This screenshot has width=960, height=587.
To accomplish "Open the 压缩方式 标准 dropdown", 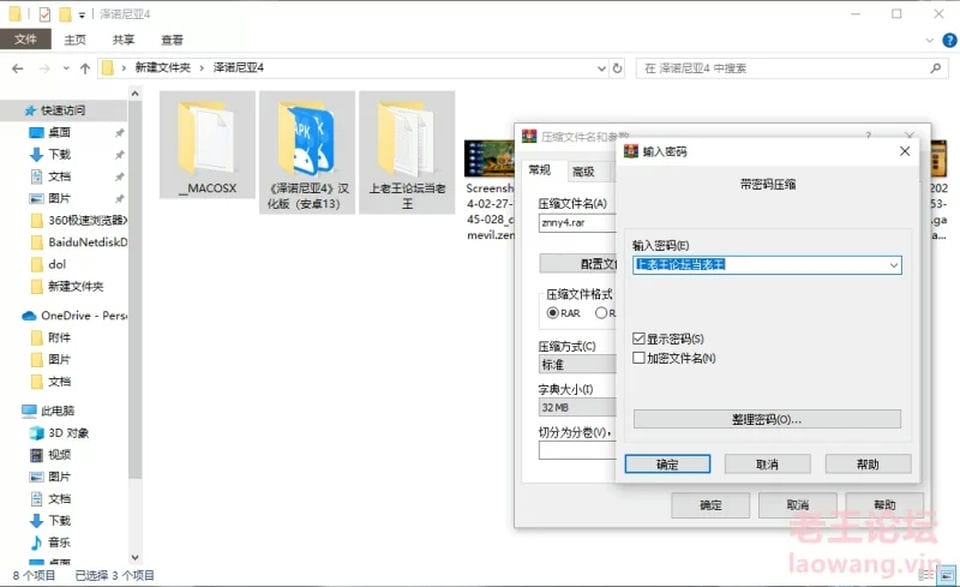I will click(x=577, y=365).
